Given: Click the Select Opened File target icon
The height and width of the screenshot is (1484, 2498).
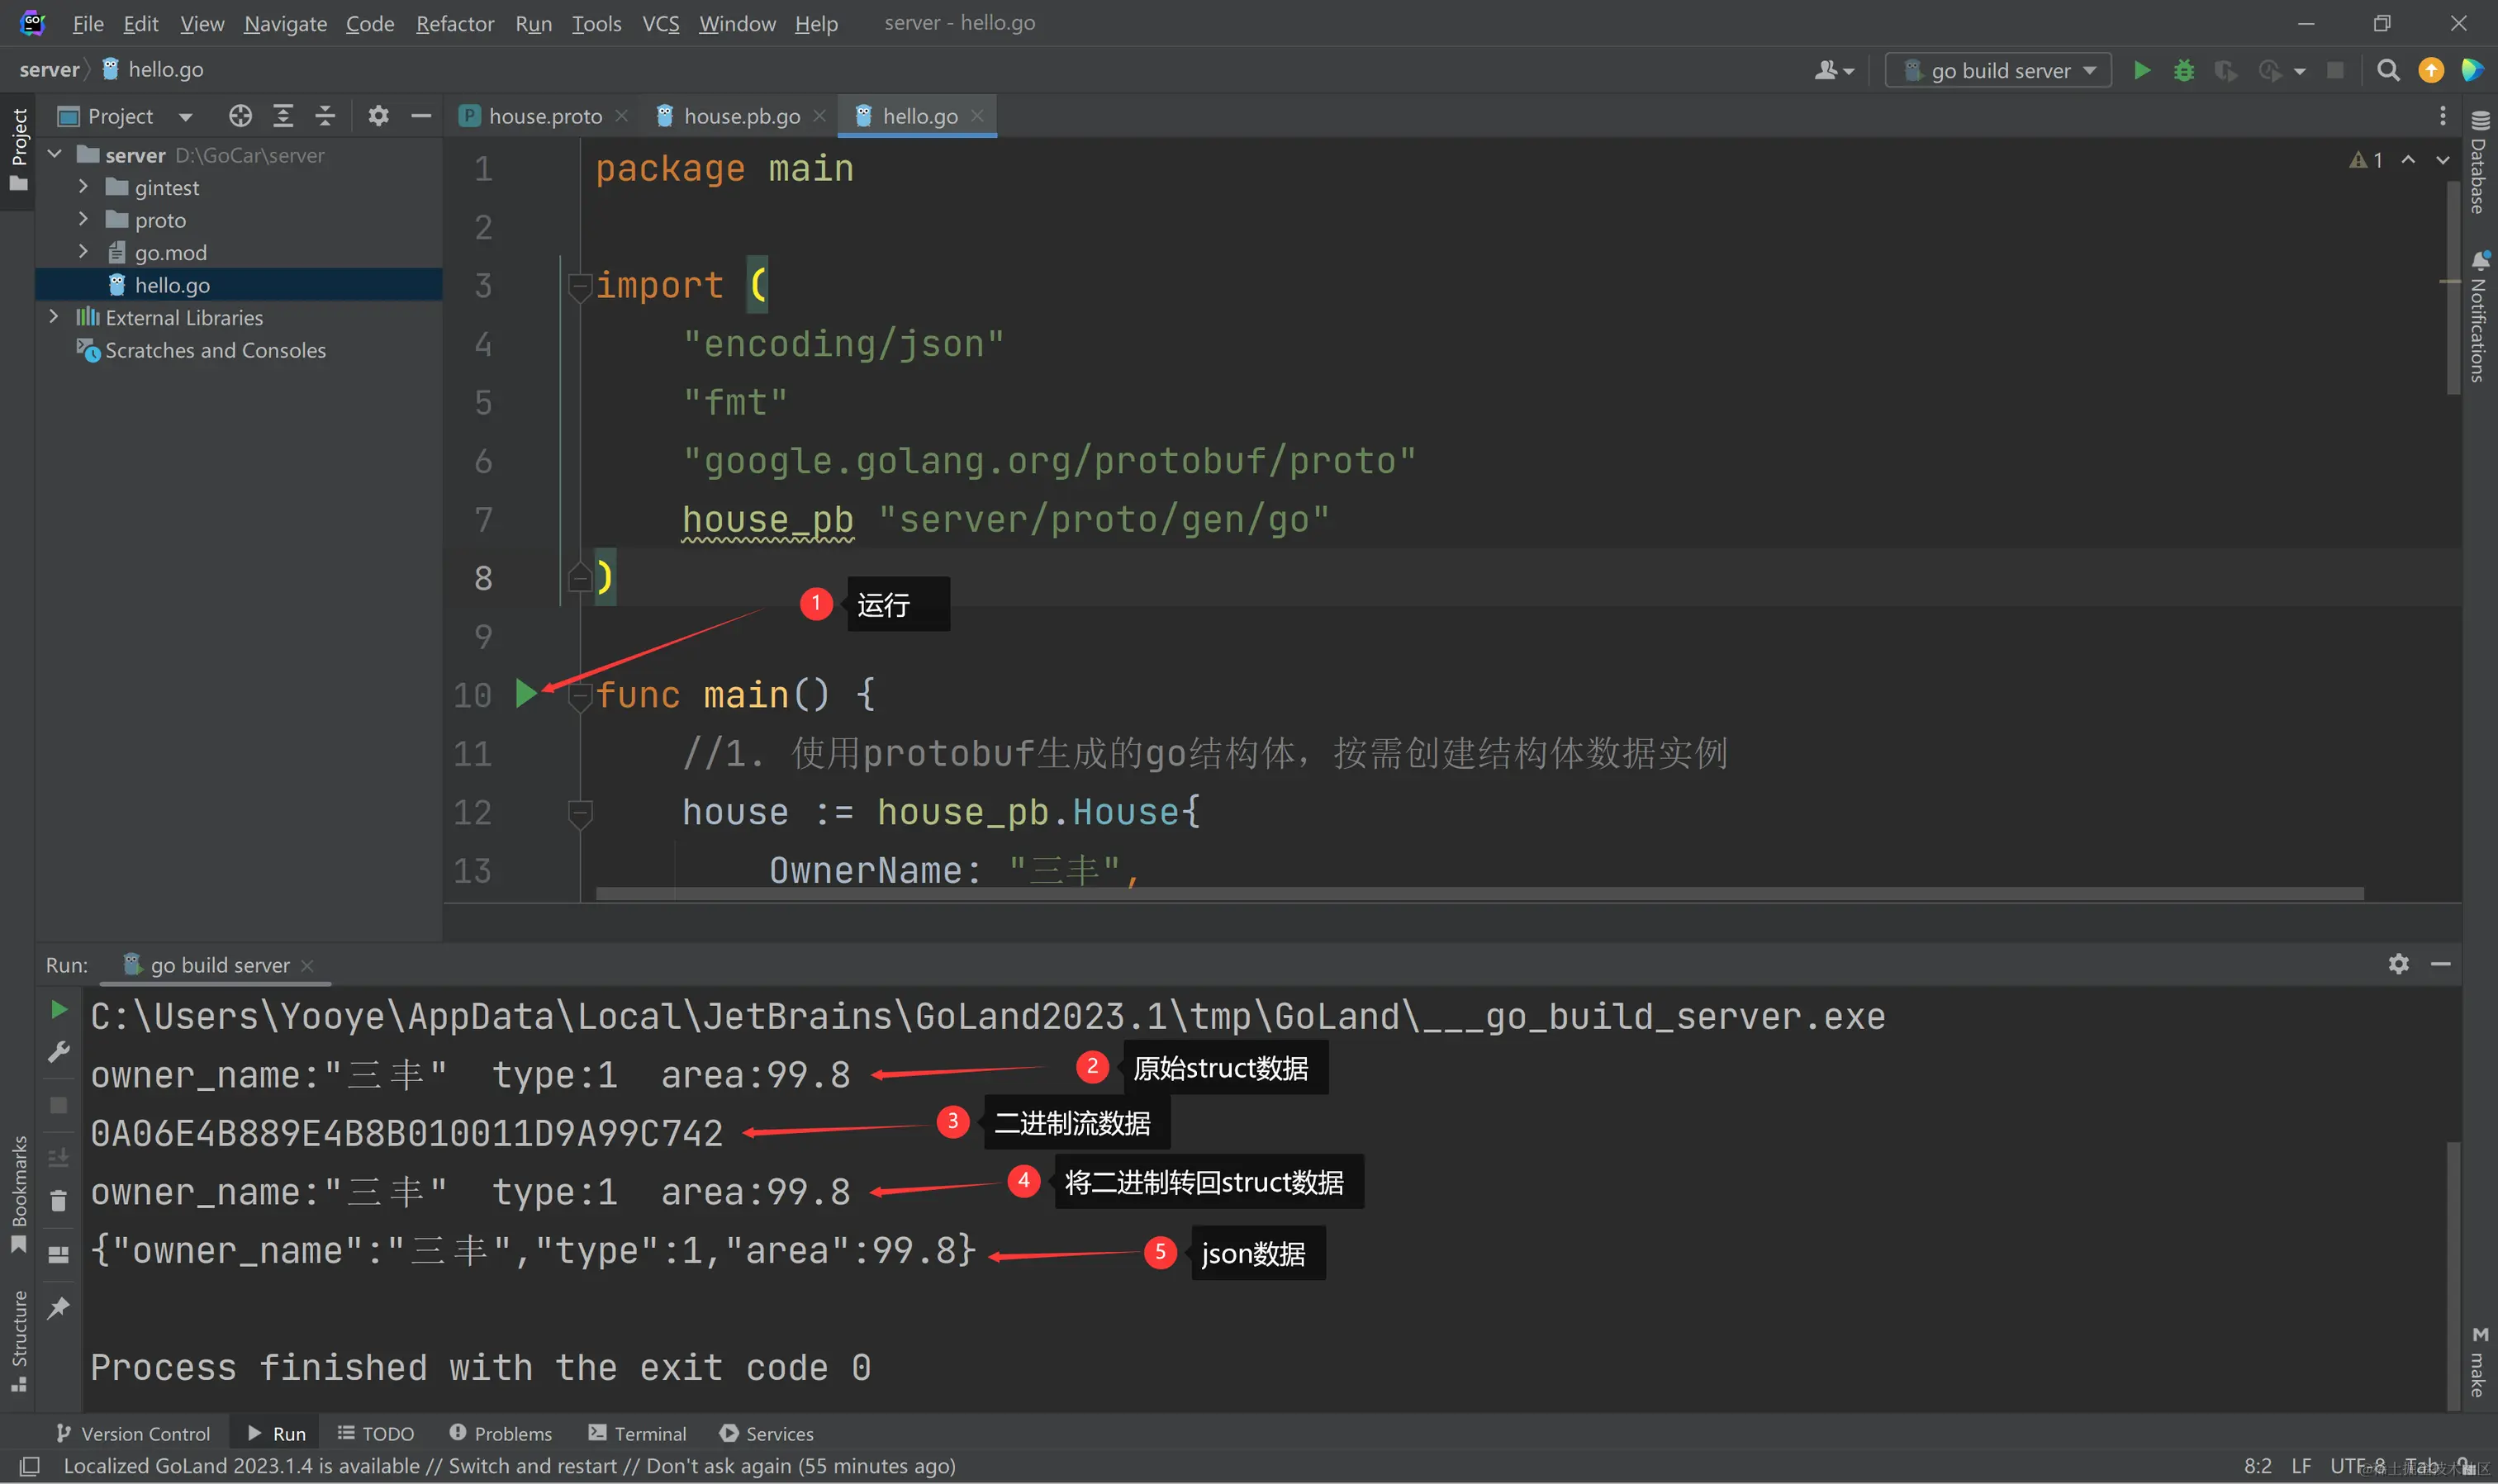Looking at the screenshot, I should [240, 116].
